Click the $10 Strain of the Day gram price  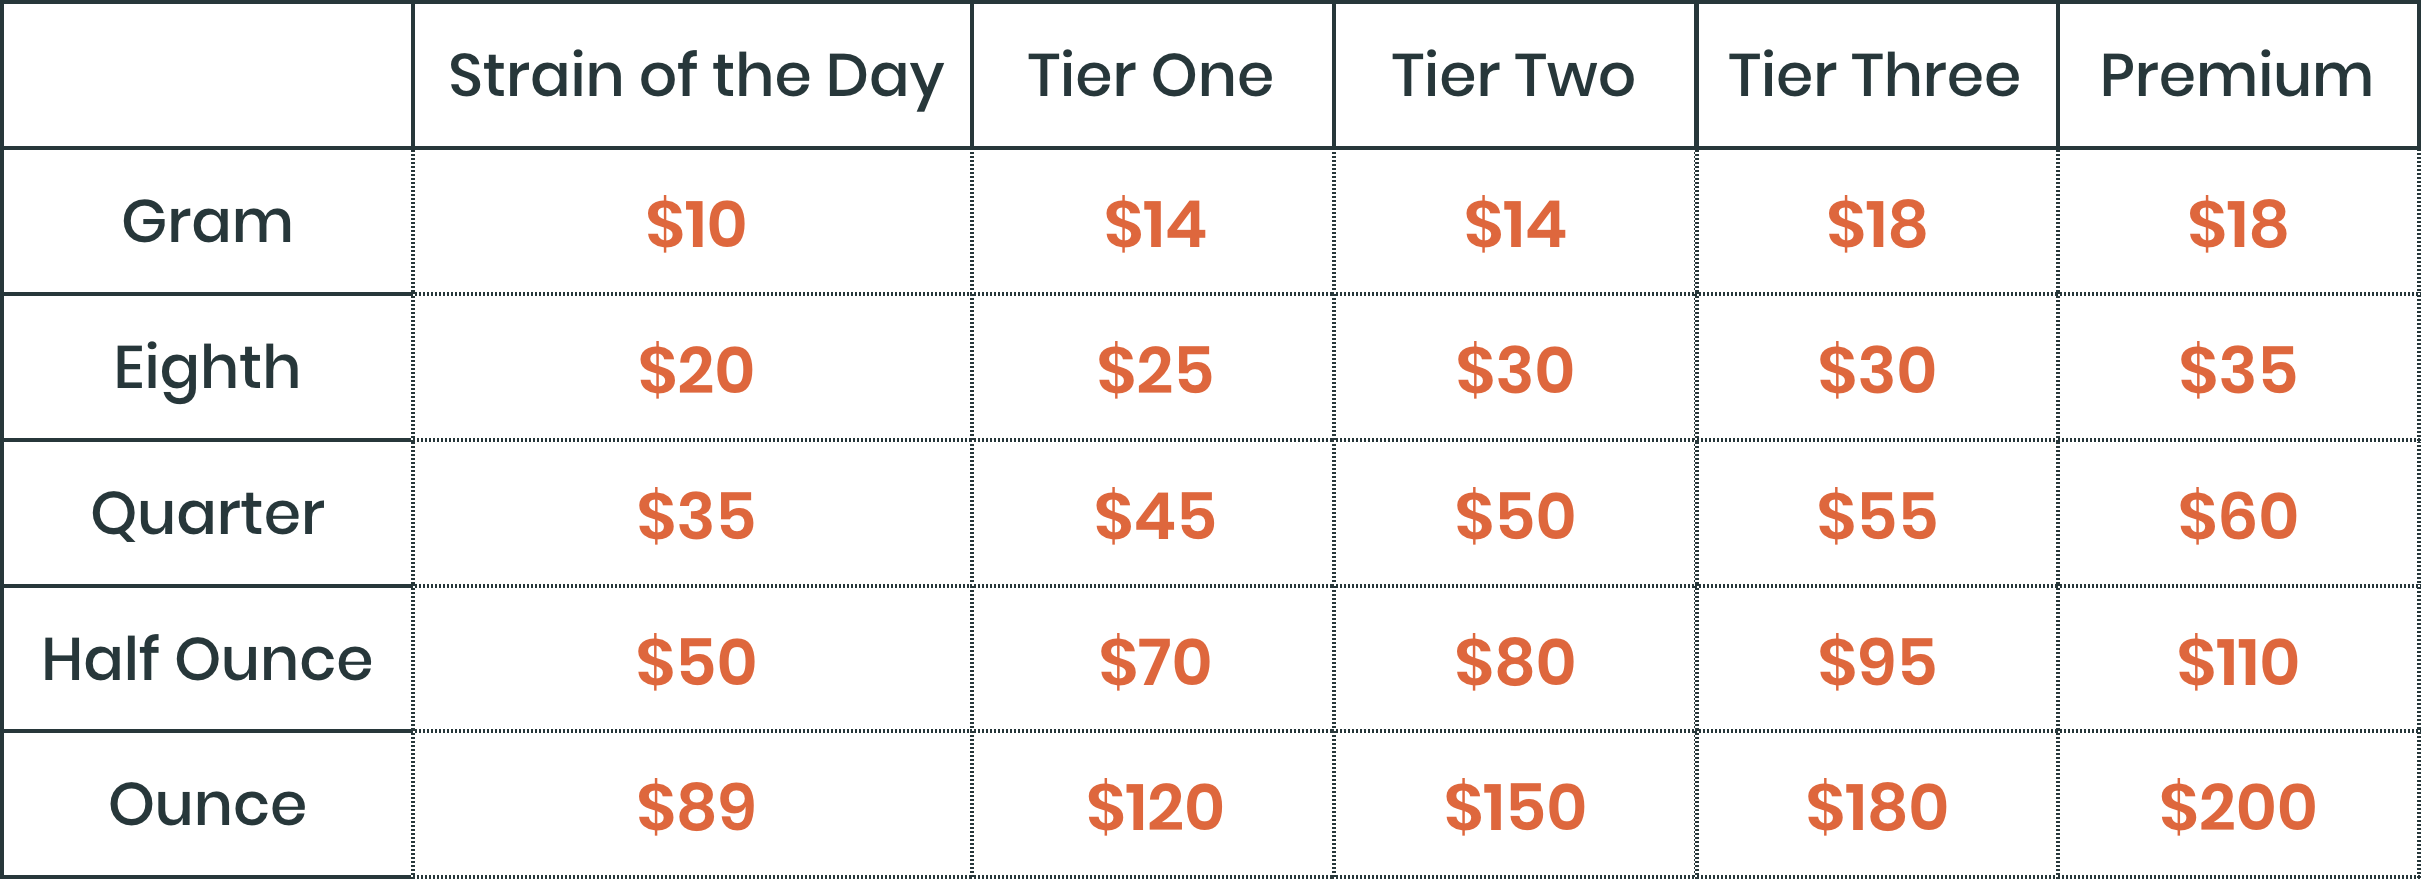pos(696,224)
